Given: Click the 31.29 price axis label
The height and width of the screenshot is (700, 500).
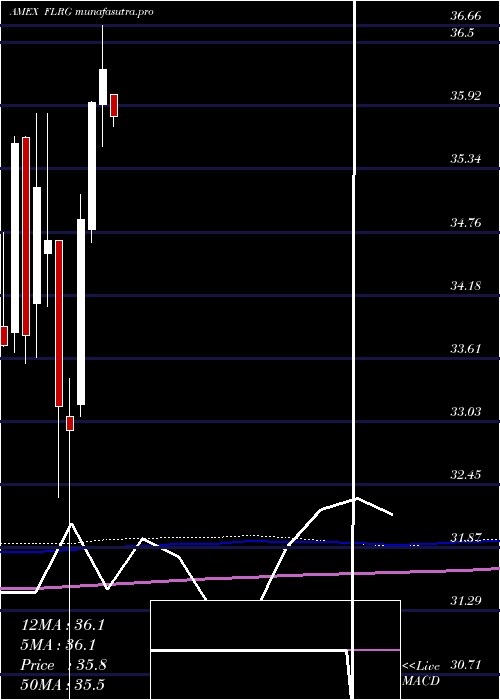Looking at the screenshot, I should coord(466,601).
